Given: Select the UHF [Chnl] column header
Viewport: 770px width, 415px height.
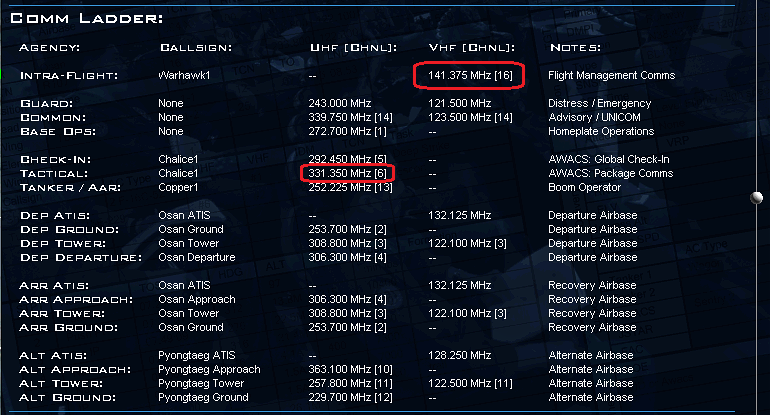Looking at the screenshot, I should point(354,47).
